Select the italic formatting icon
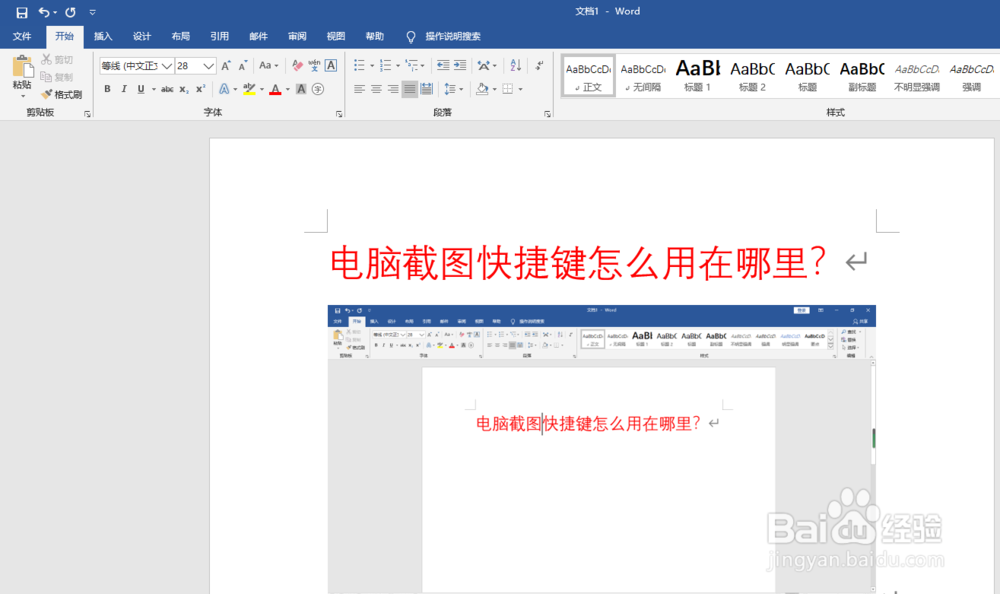Screen dimensions: 1000x594 tap(124, 88)
